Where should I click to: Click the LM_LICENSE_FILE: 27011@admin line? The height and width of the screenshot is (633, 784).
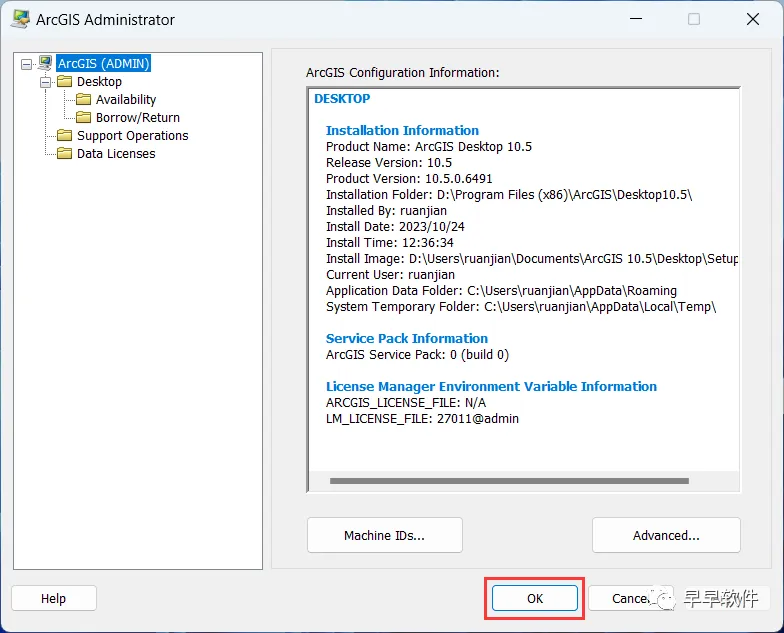tap(422, 418)
